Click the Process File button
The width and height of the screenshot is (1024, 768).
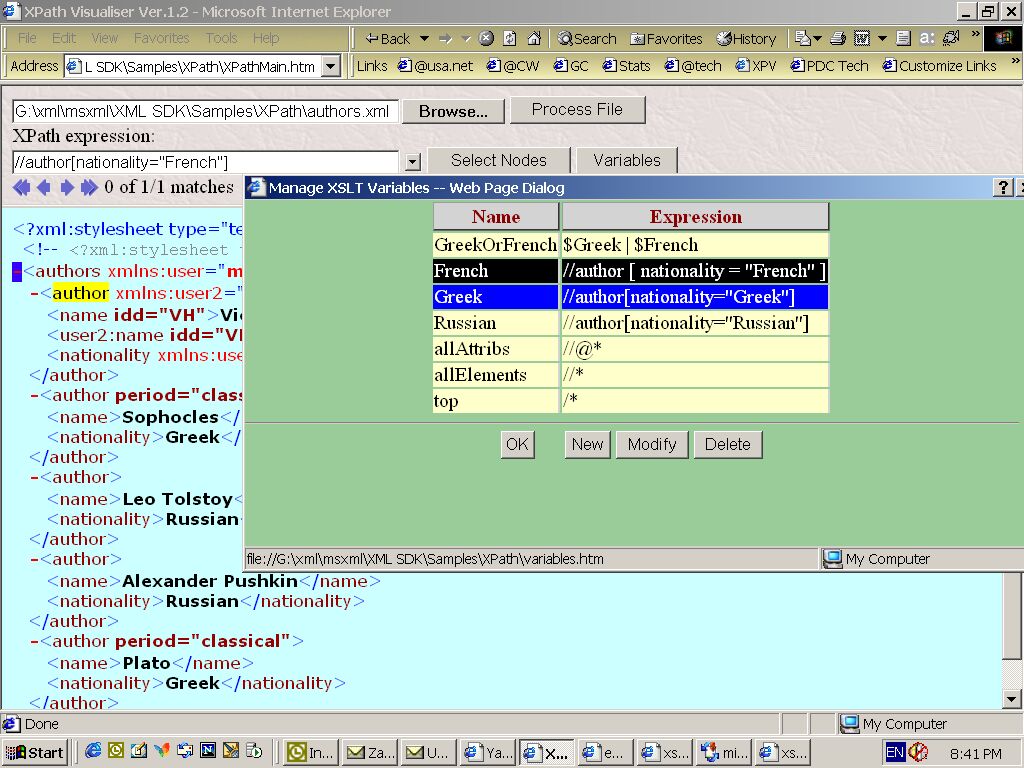pyautogui.click(x=577, y=110)
